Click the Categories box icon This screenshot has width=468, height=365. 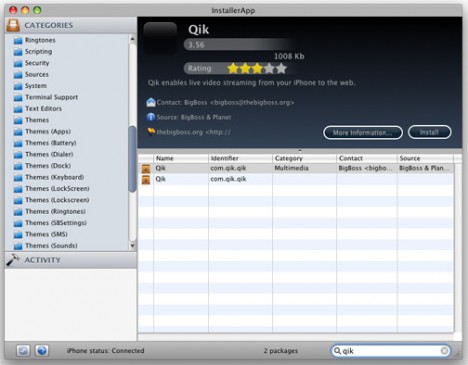click(13, 25)
